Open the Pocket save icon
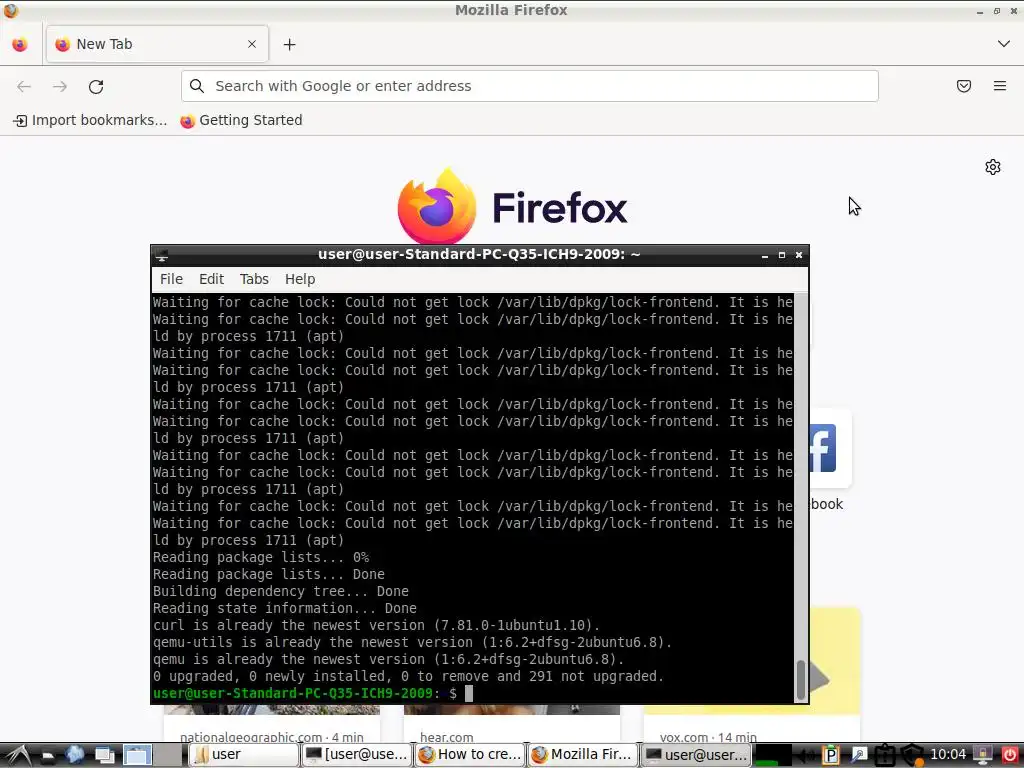The image size is (1024, 768). pyautogui.click(x=964, y=86)
